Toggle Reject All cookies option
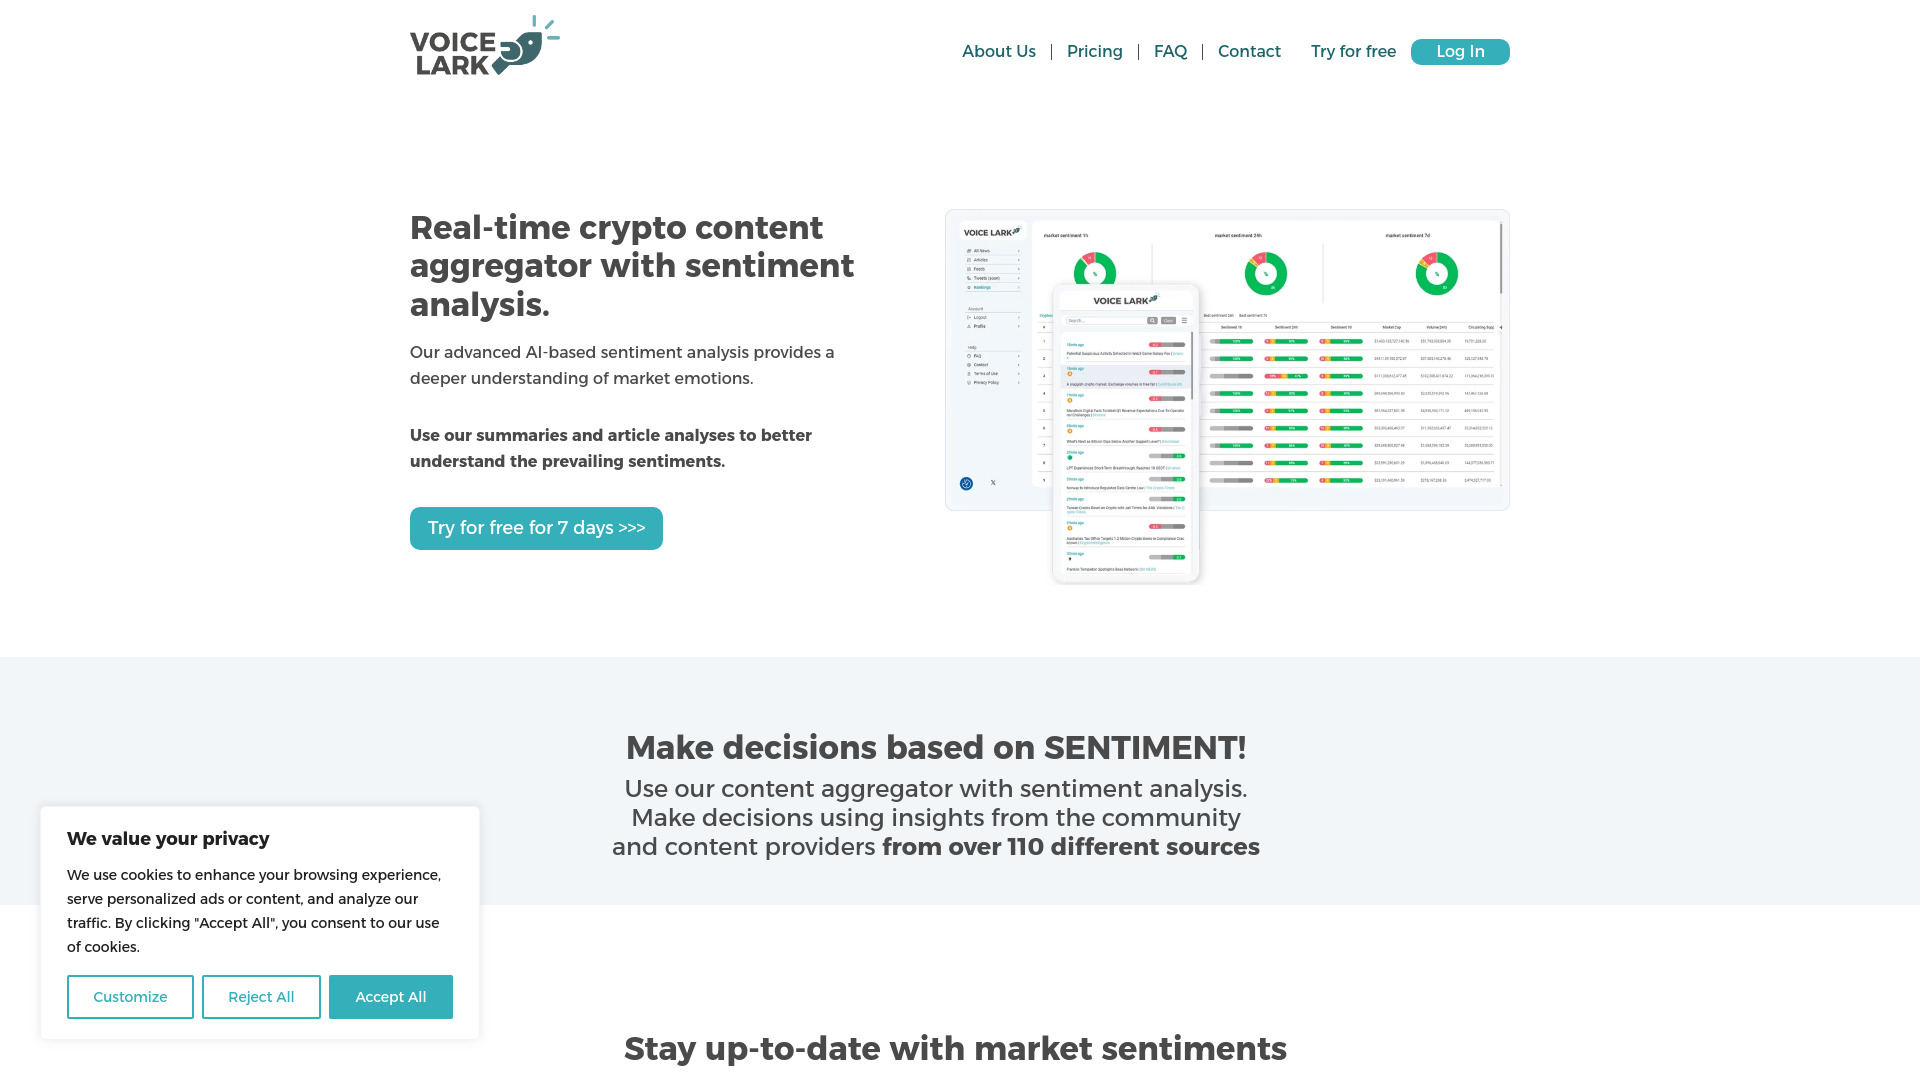This screenshot has height=1080, width=1920. [261, 997]
